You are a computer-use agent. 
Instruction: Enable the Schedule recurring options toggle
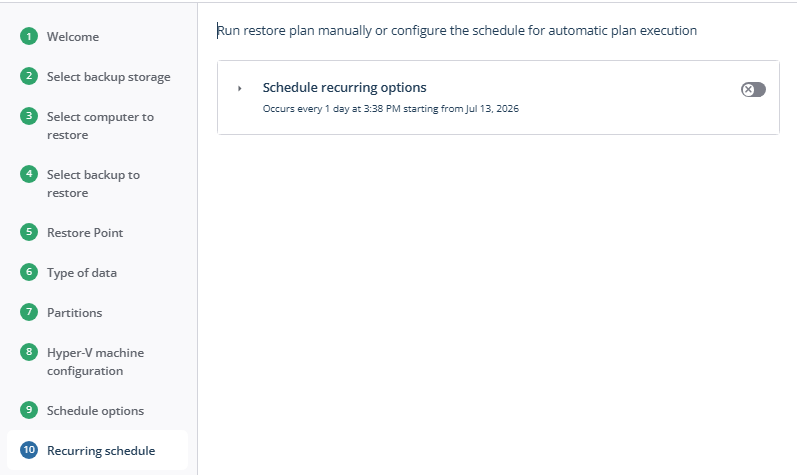click(x=753, y=90)
